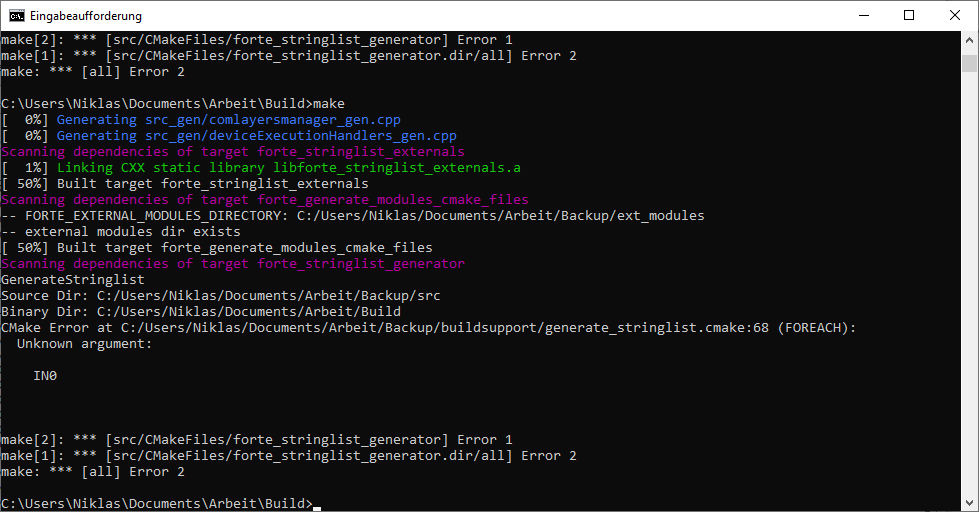Minimize the Eingabeaufforderung window
This screenshot has height=512, width=979.
(864, 16)
